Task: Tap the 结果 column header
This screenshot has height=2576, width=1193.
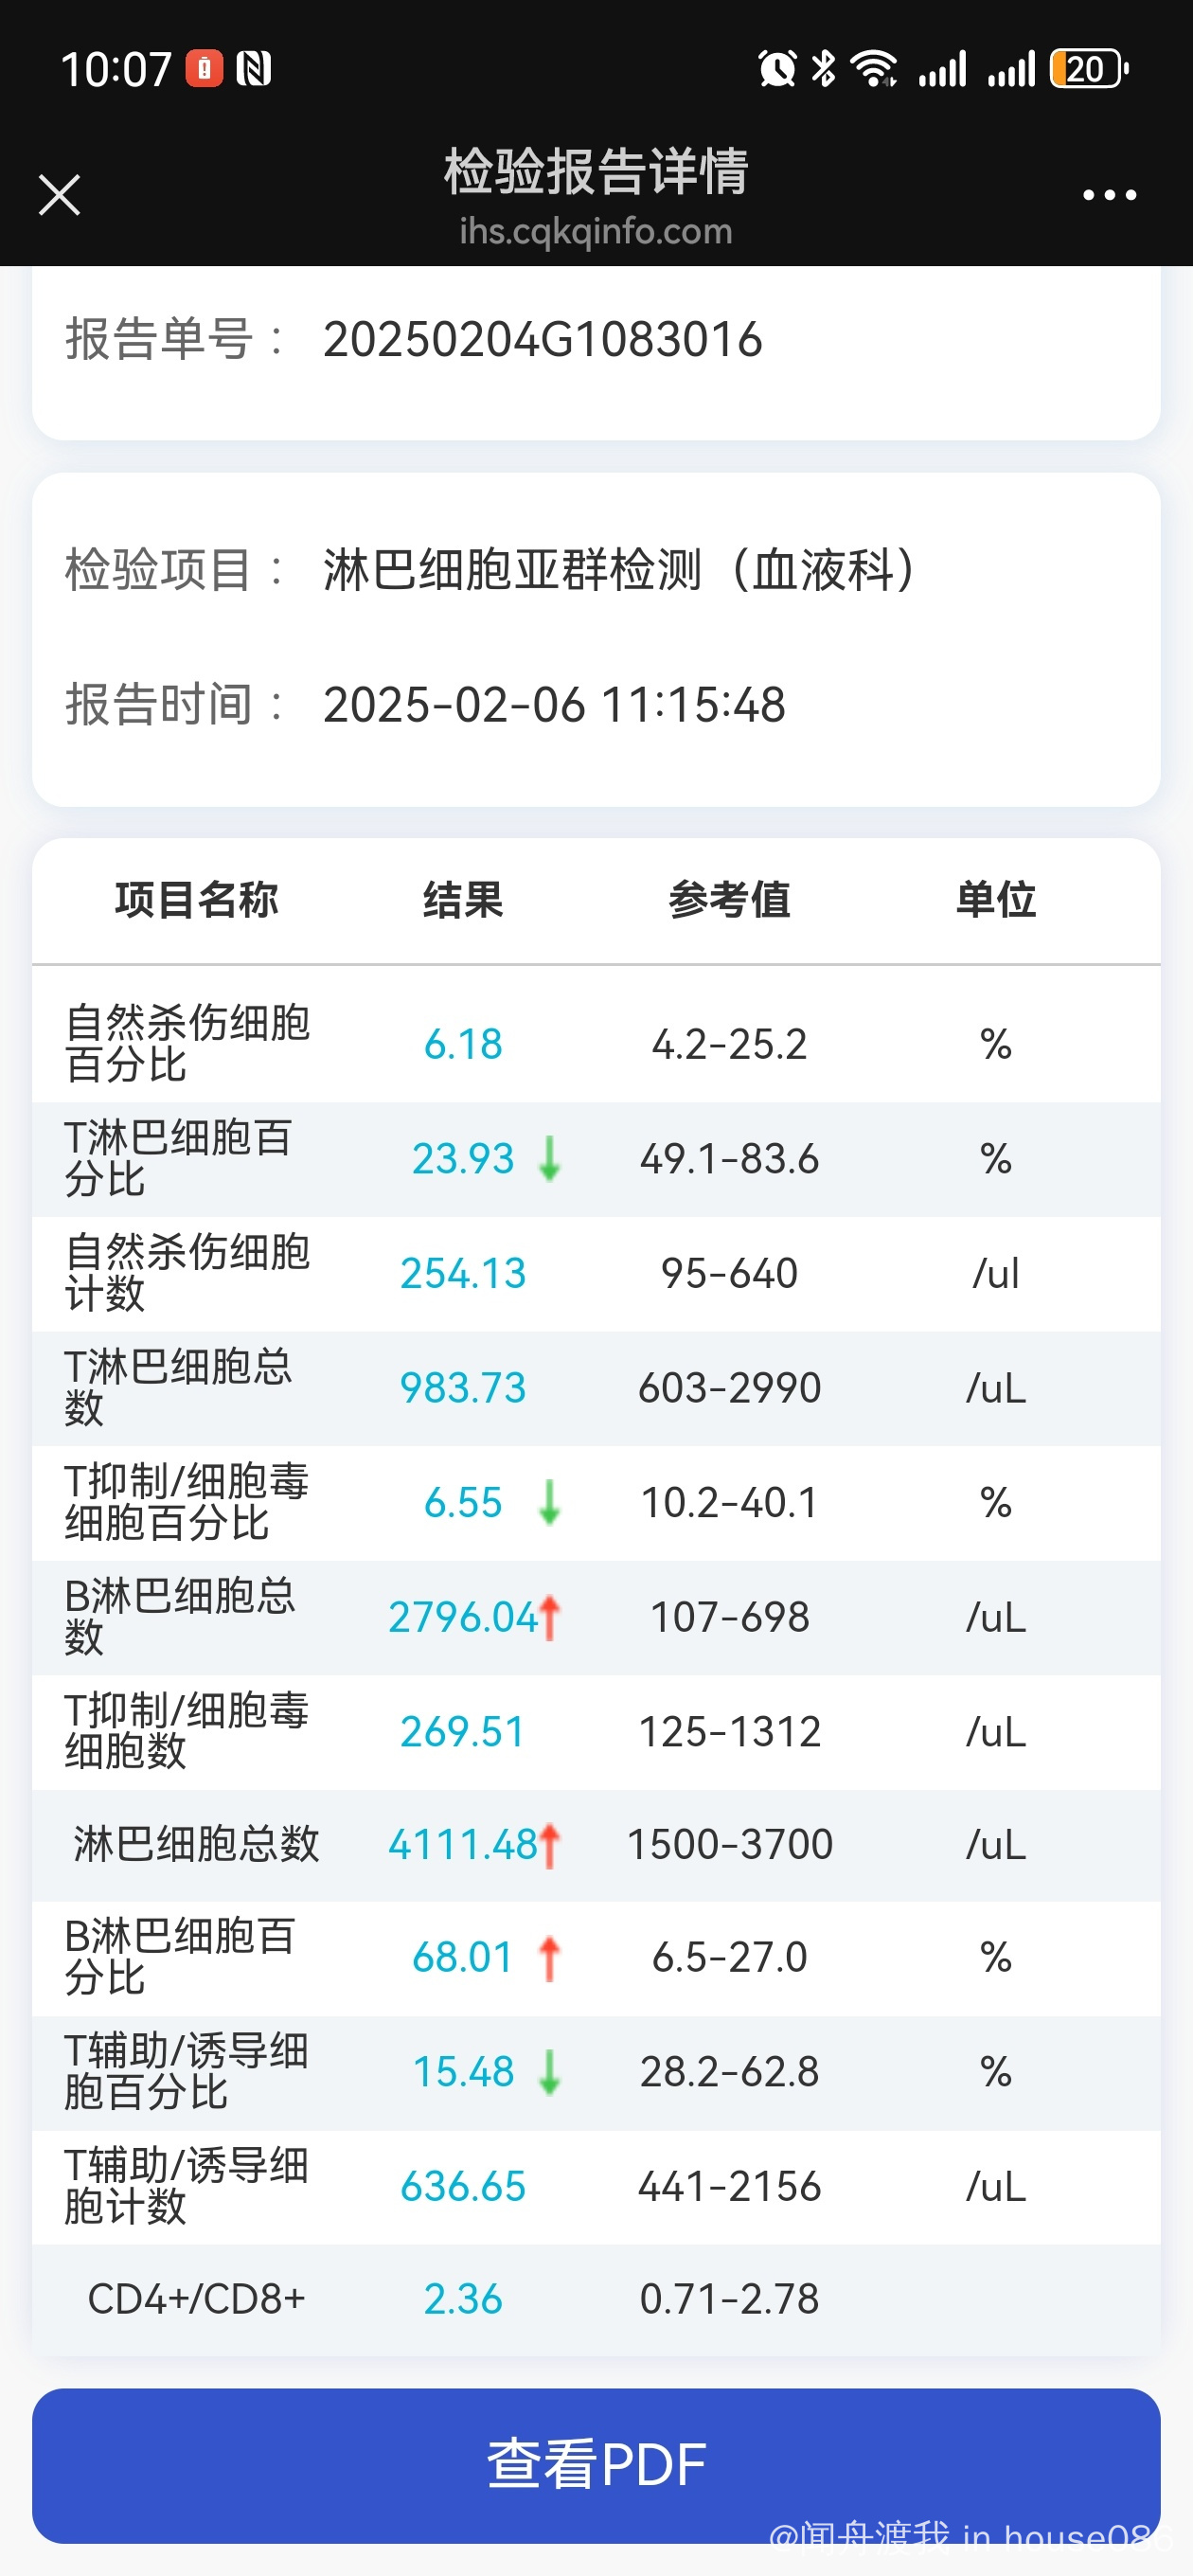Action: (463, 900)
